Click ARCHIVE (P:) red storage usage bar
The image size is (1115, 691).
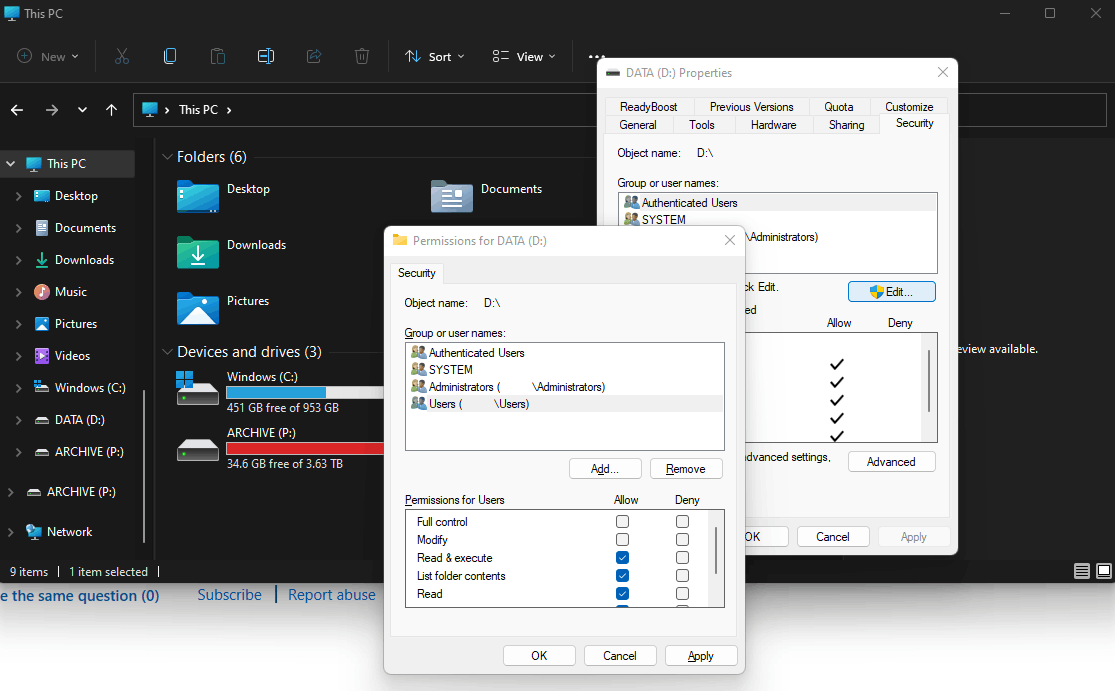304,449
